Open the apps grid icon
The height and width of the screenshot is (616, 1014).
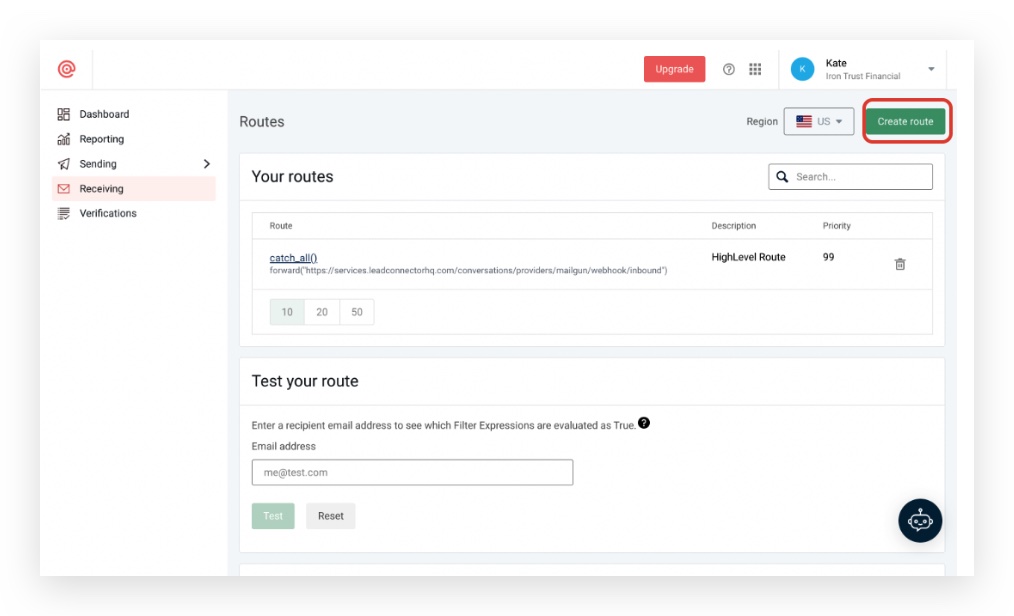point(755,69)
